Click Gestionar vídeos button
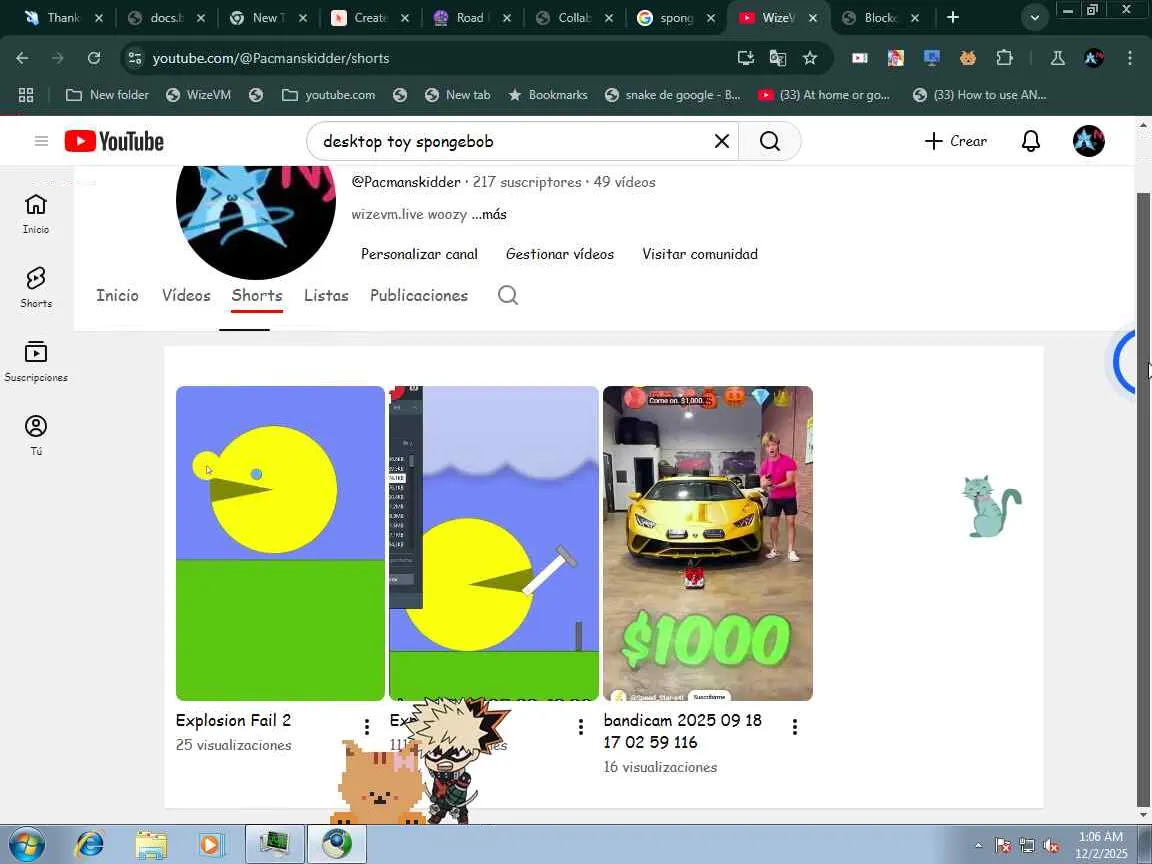The height and width of the screenshot is (864, 1152). pyautogui.click(x=560, y=254)
